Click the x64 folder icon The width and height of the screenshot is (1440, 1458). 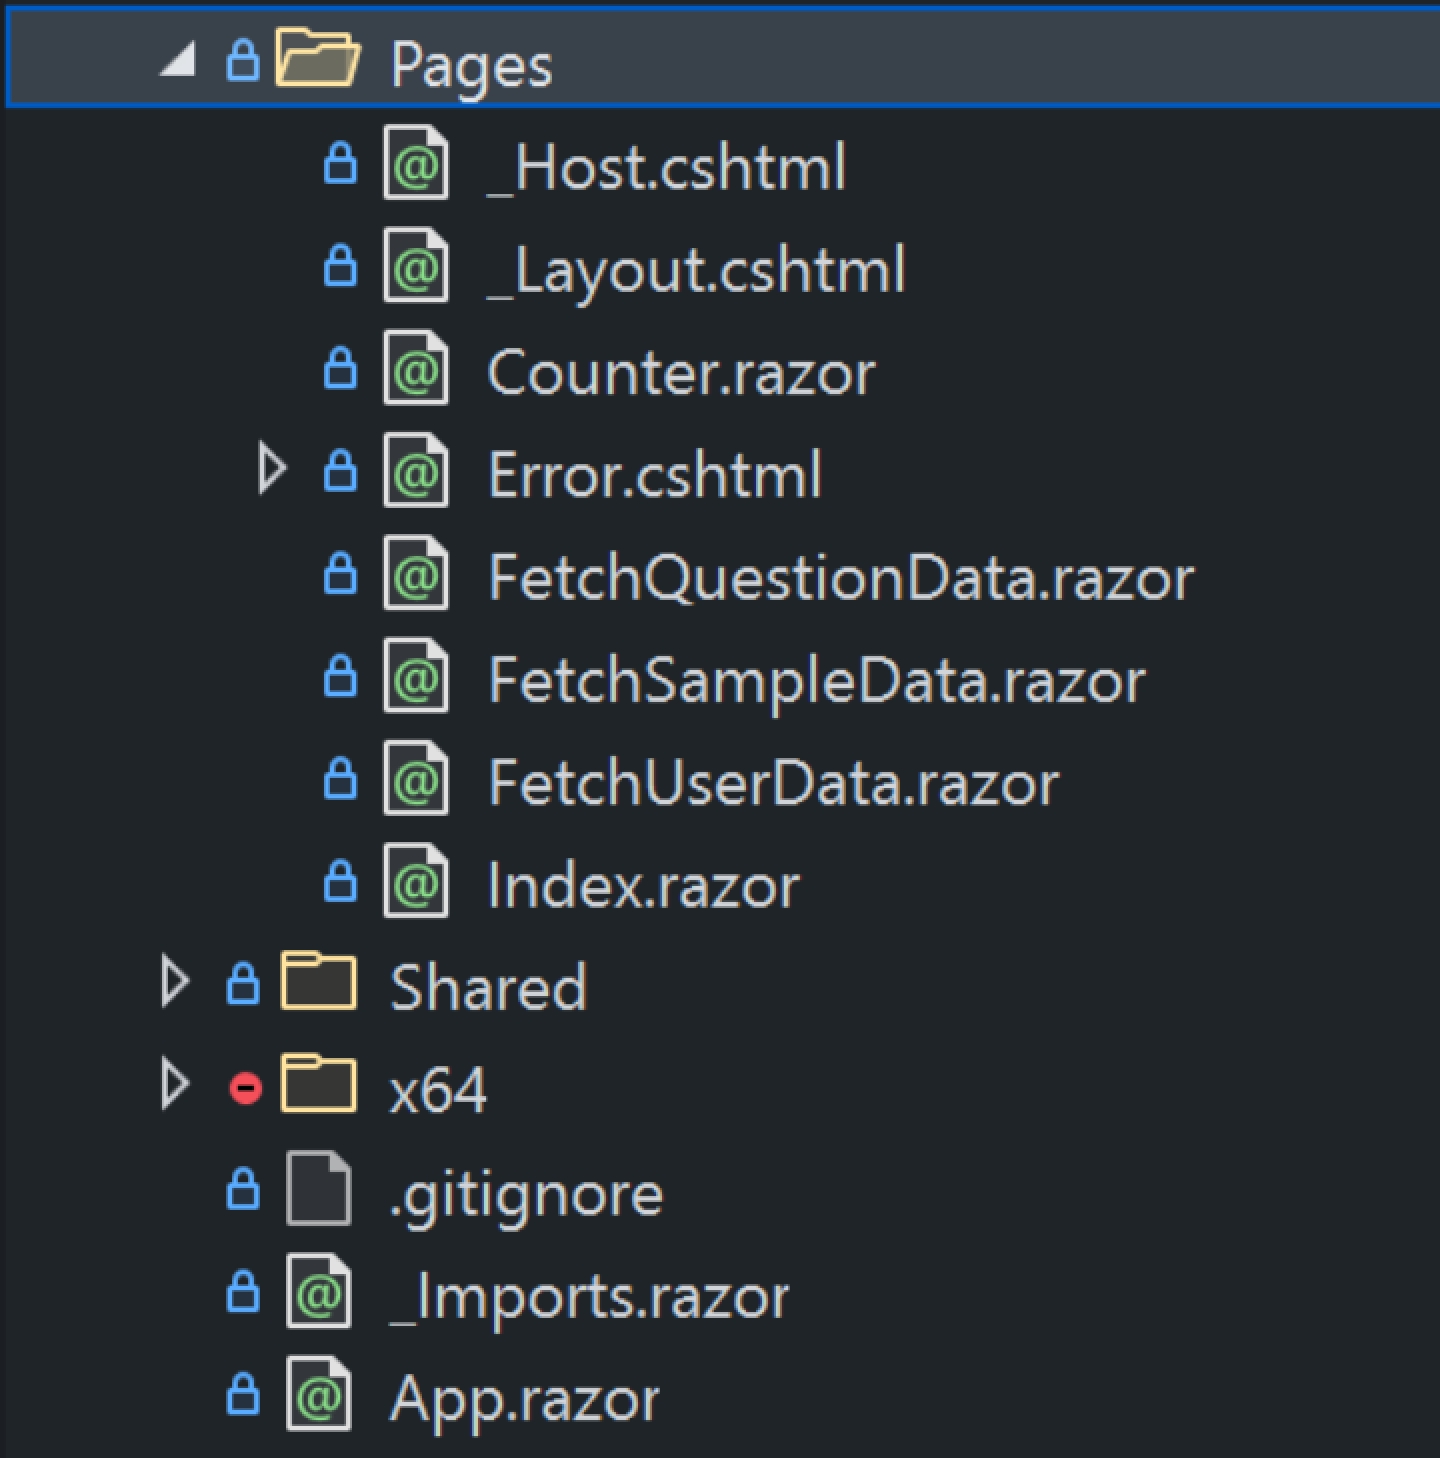click(x=318, y=1084)
